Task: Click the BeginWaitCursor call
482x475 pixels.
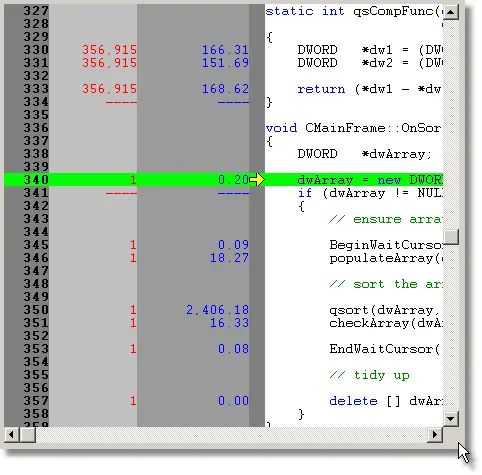Action: click(386, 245)
